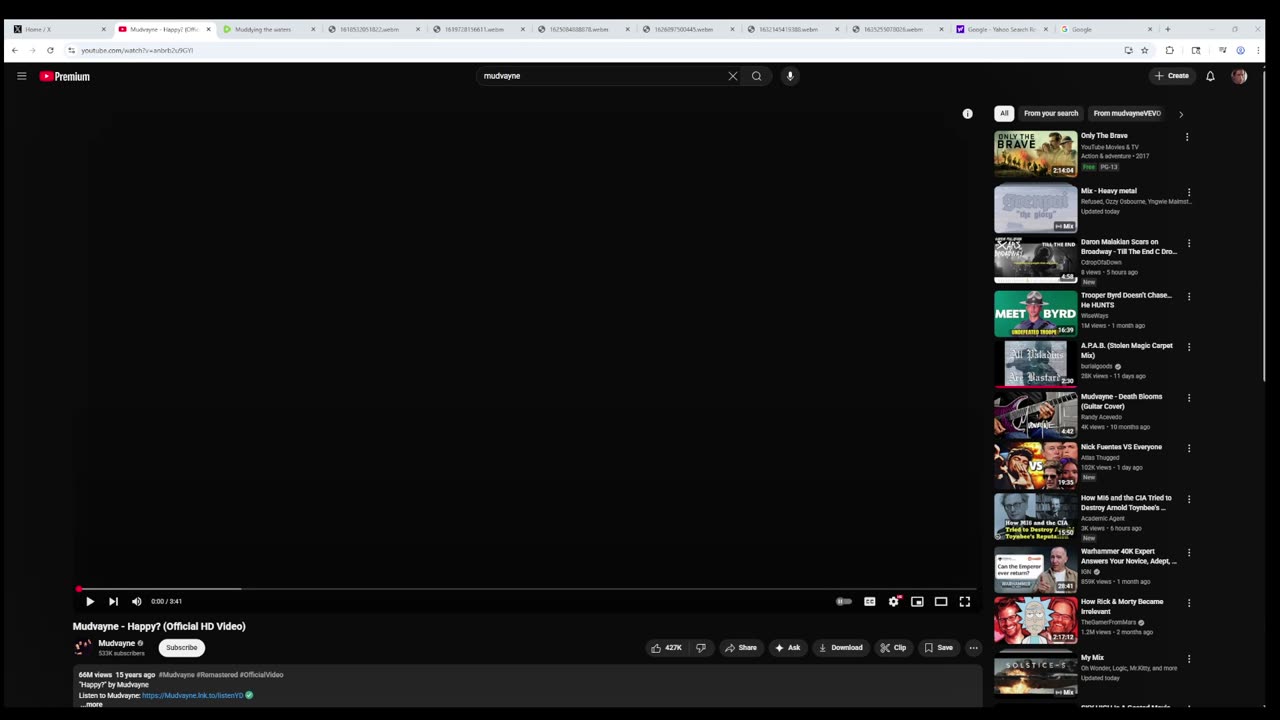Switch to the Home / X tab

pyautogui.click(x=58, y=29)
